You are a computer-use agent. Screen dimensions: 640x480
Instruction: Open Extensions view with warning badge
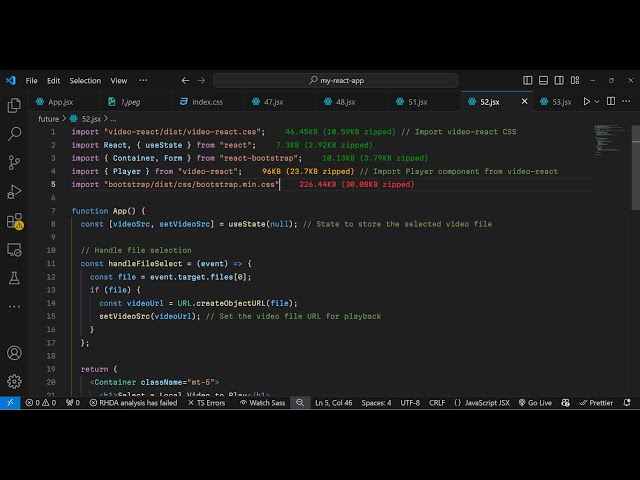[14, 221]
